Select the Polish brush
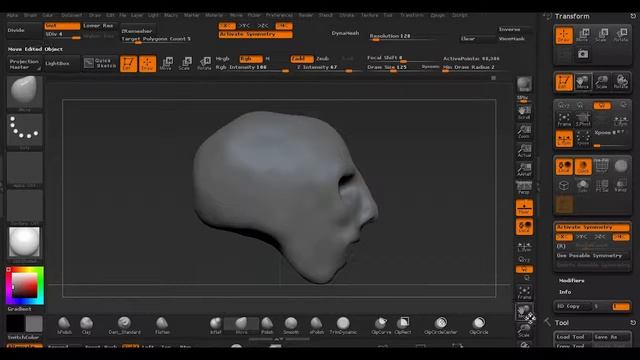 (267, 326)
